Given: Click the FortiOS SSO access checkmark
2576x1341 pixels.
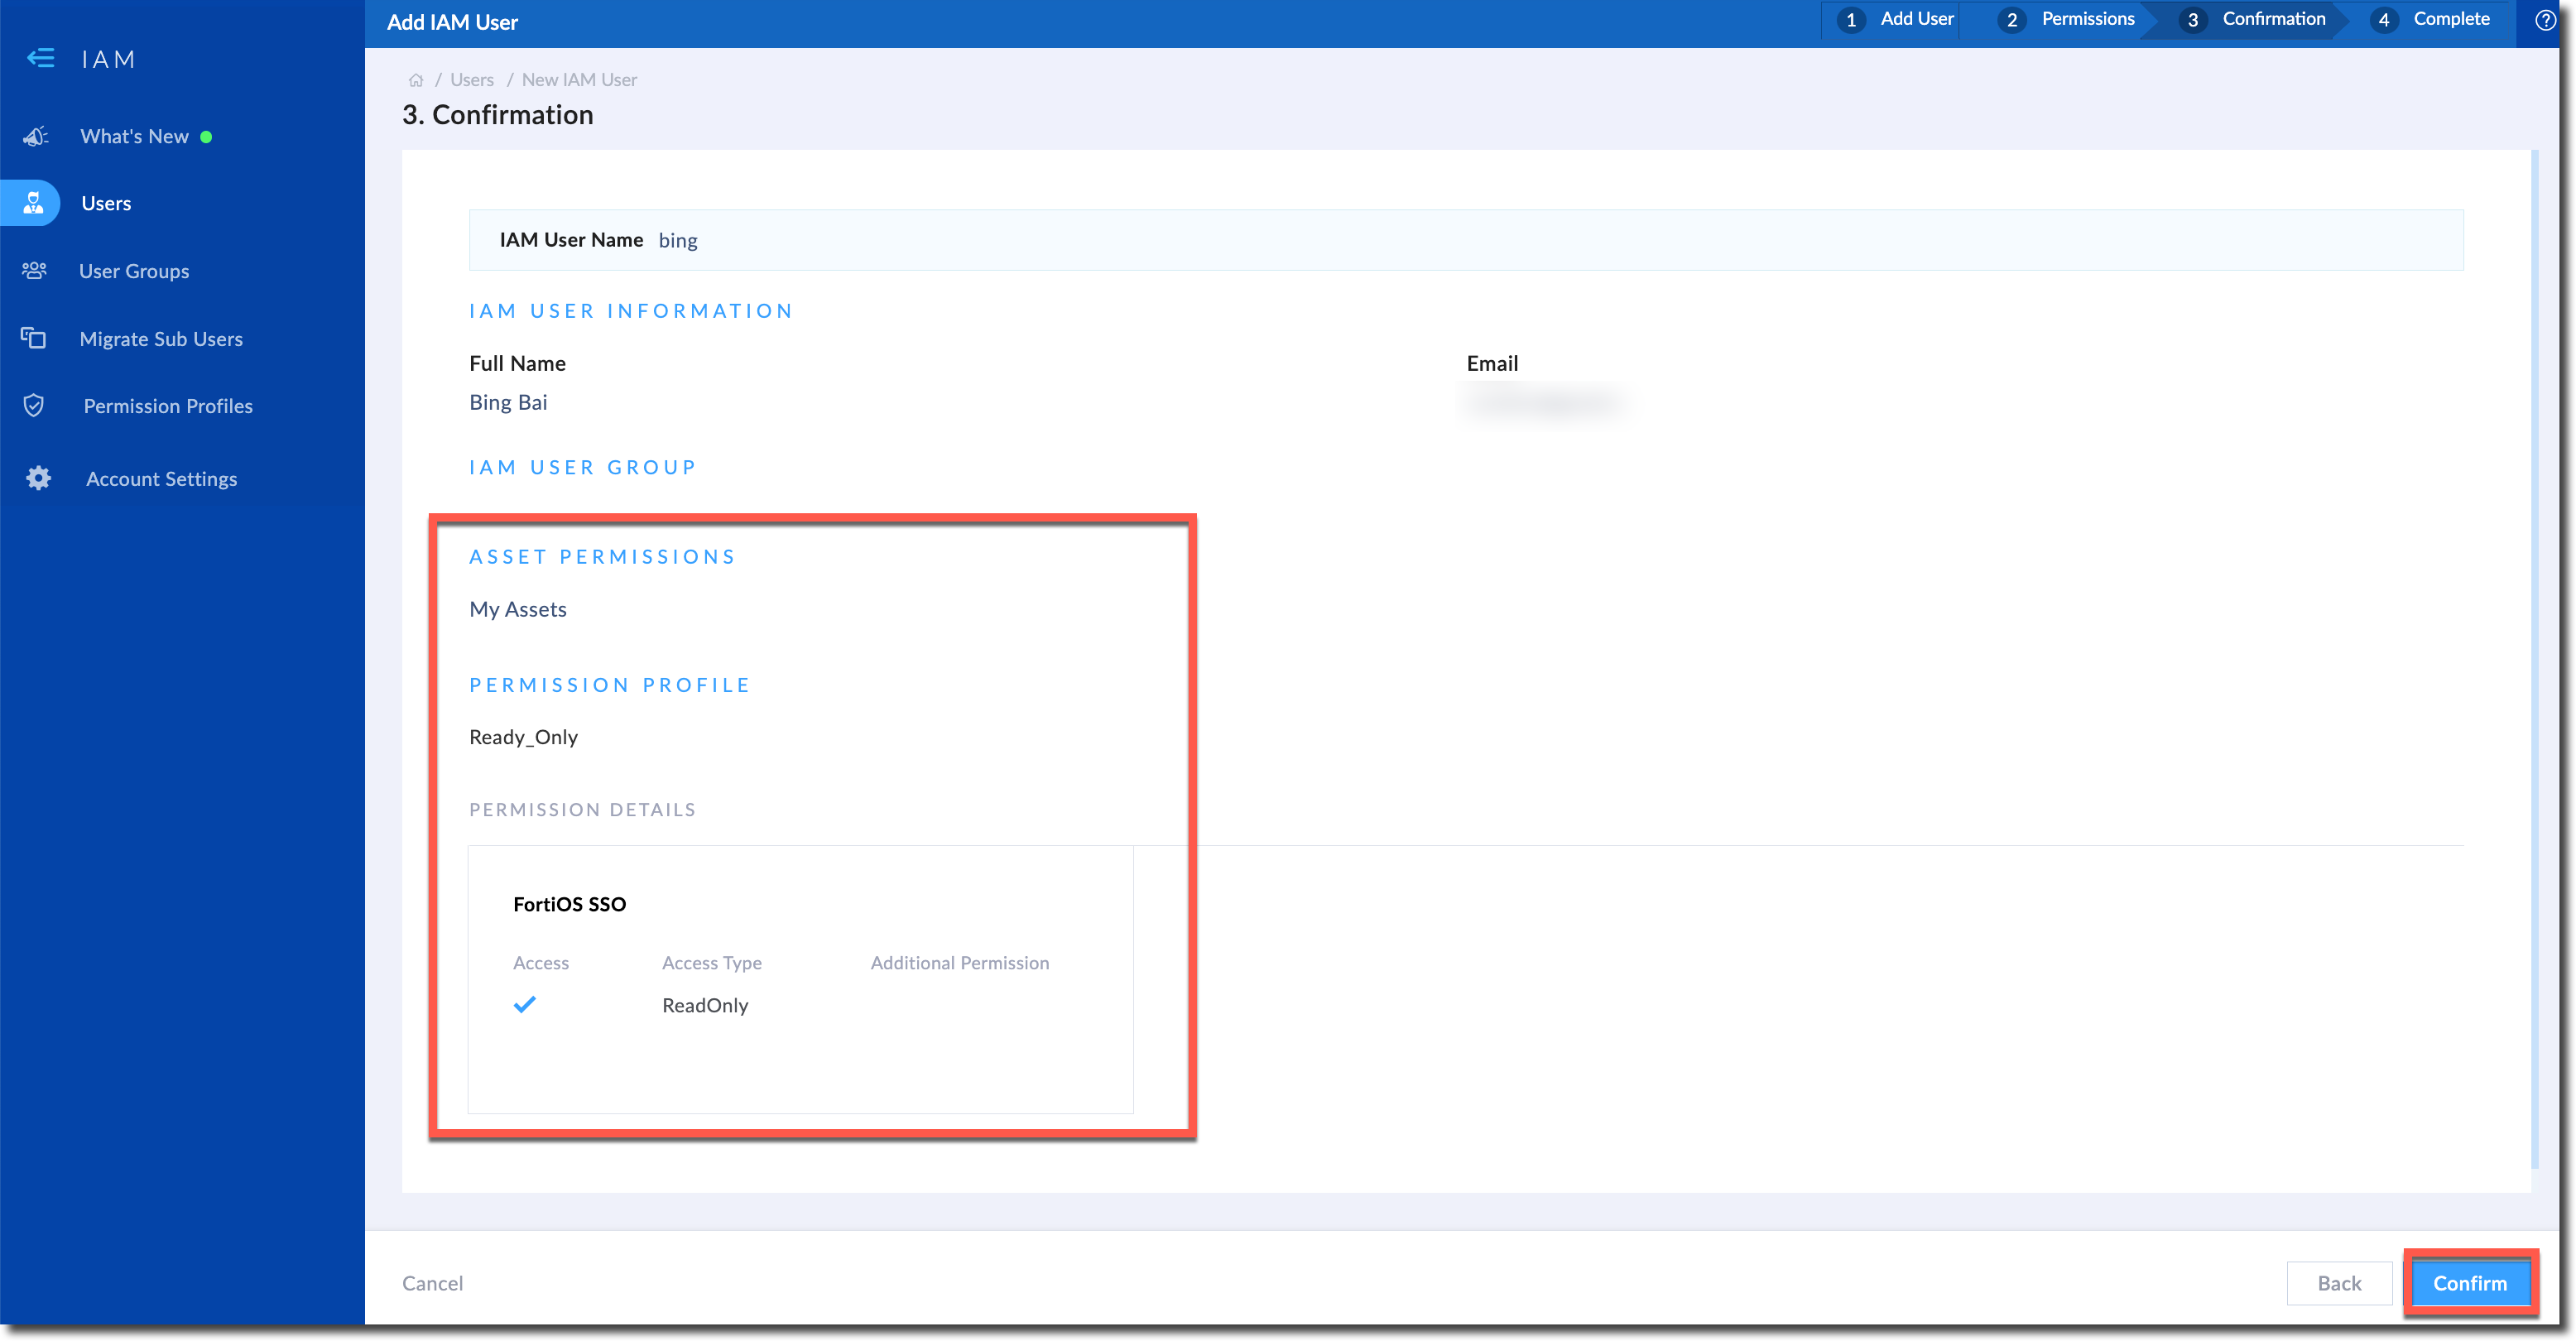Looking at the screenshot, I should [524, 1004].
